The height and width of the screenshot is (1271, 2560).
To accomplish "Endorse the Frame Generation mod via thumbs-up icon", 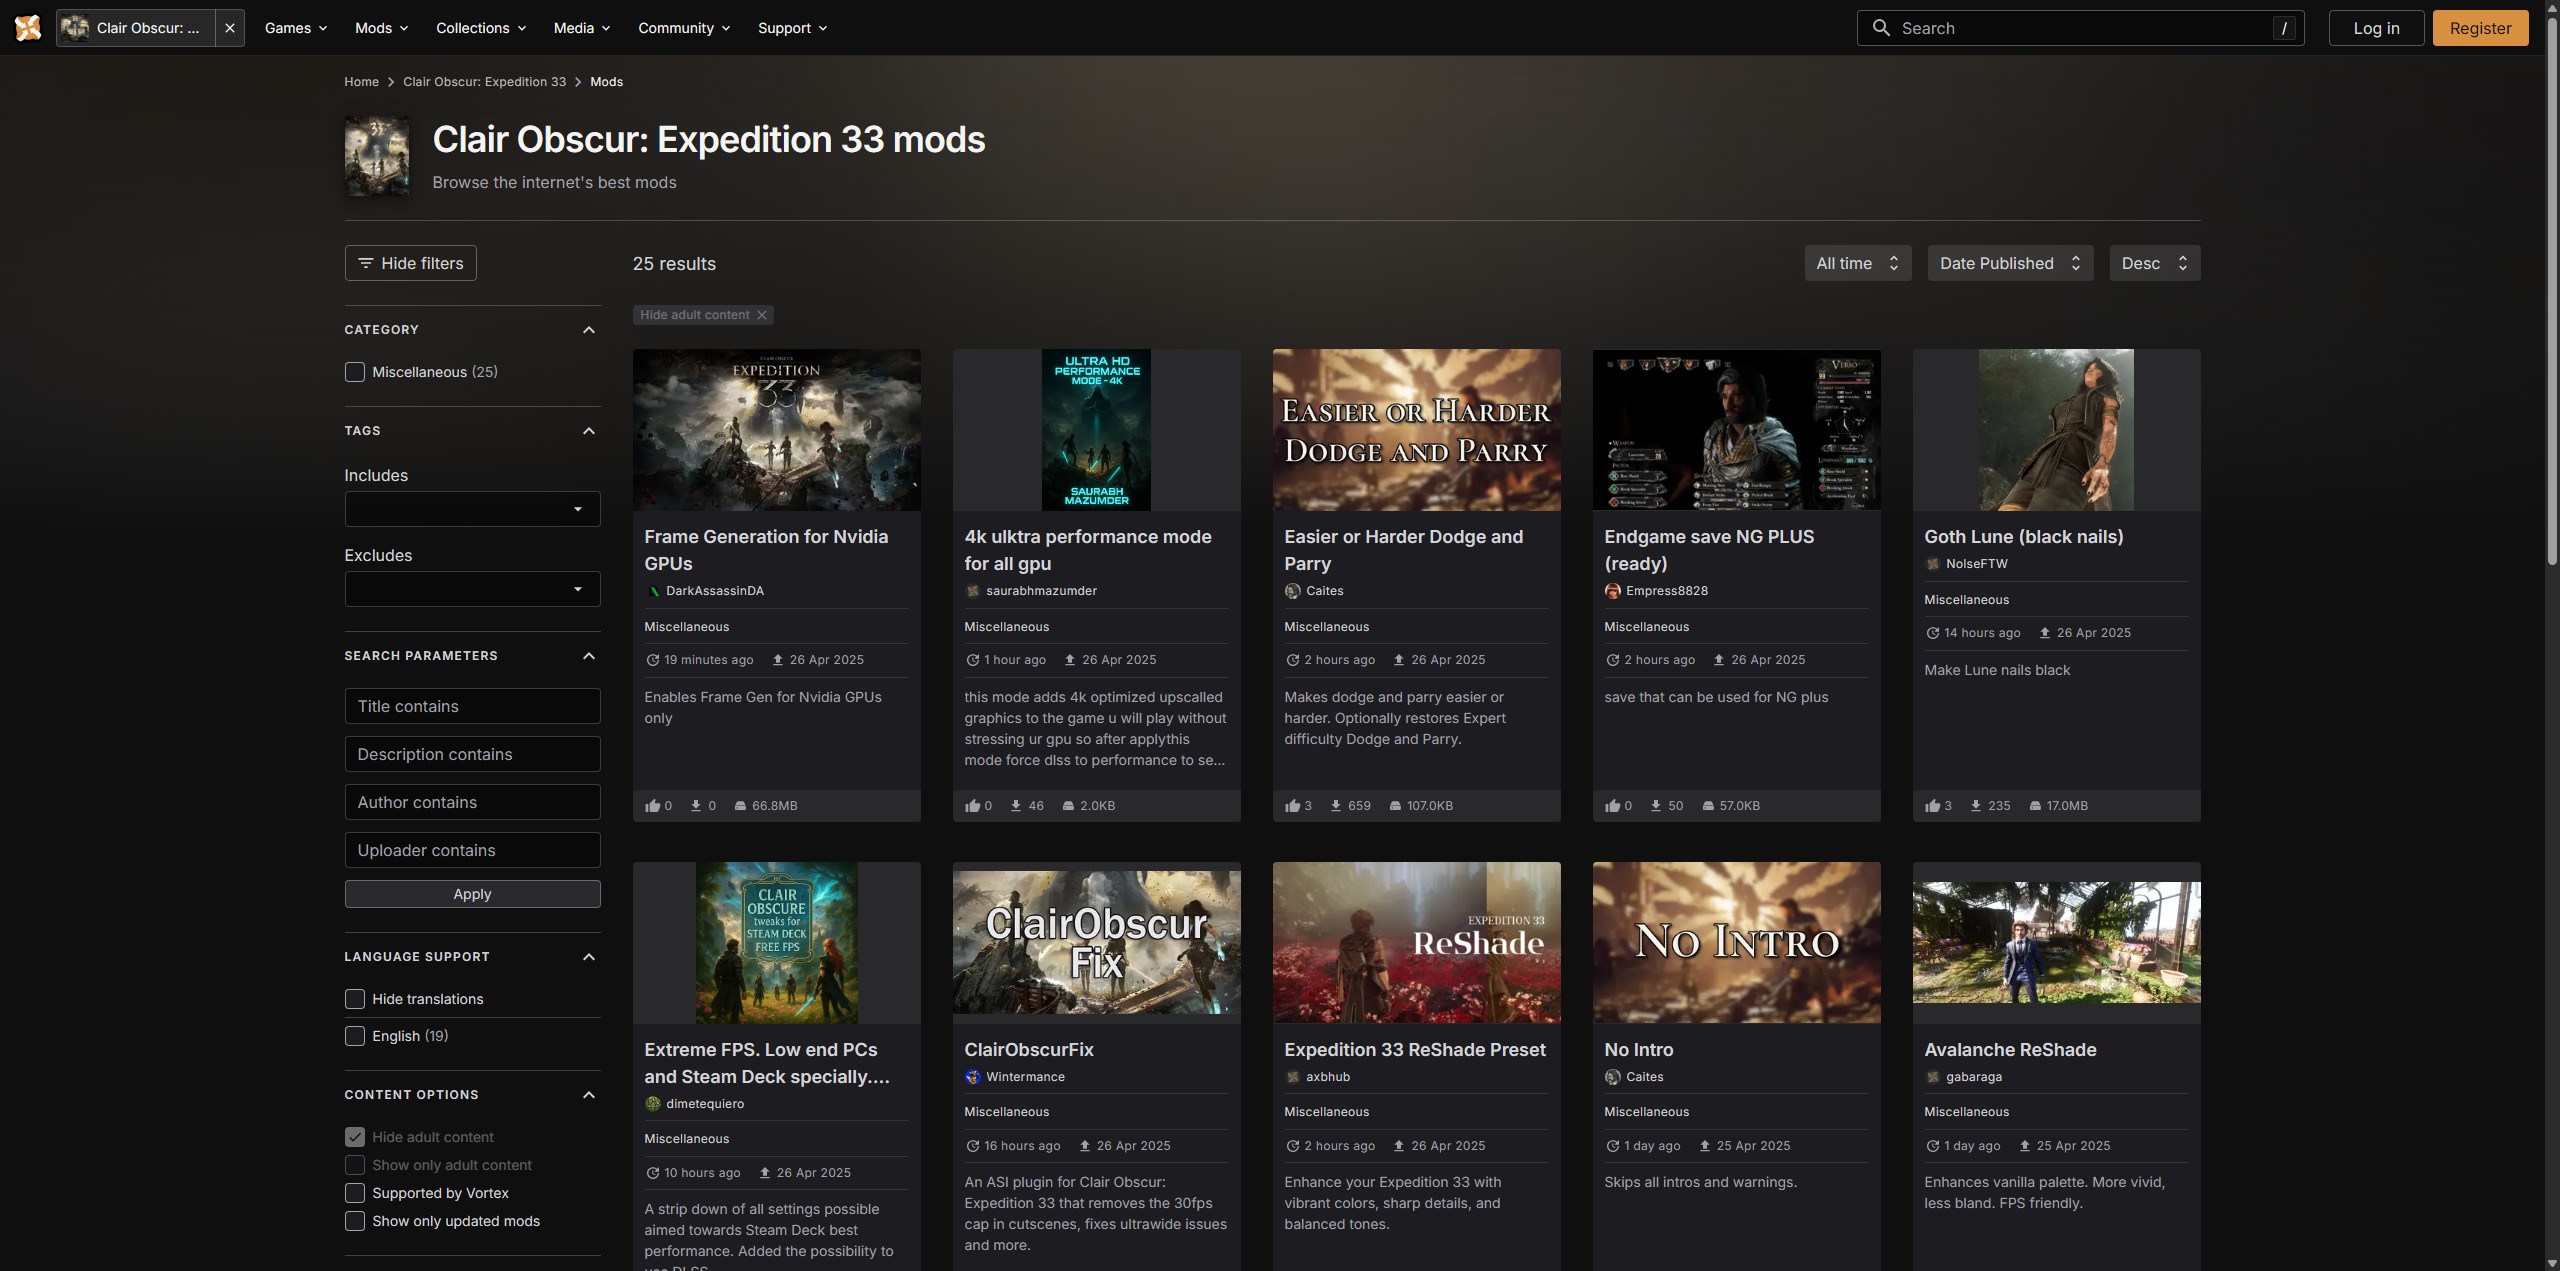I will [x=654, y=805].
